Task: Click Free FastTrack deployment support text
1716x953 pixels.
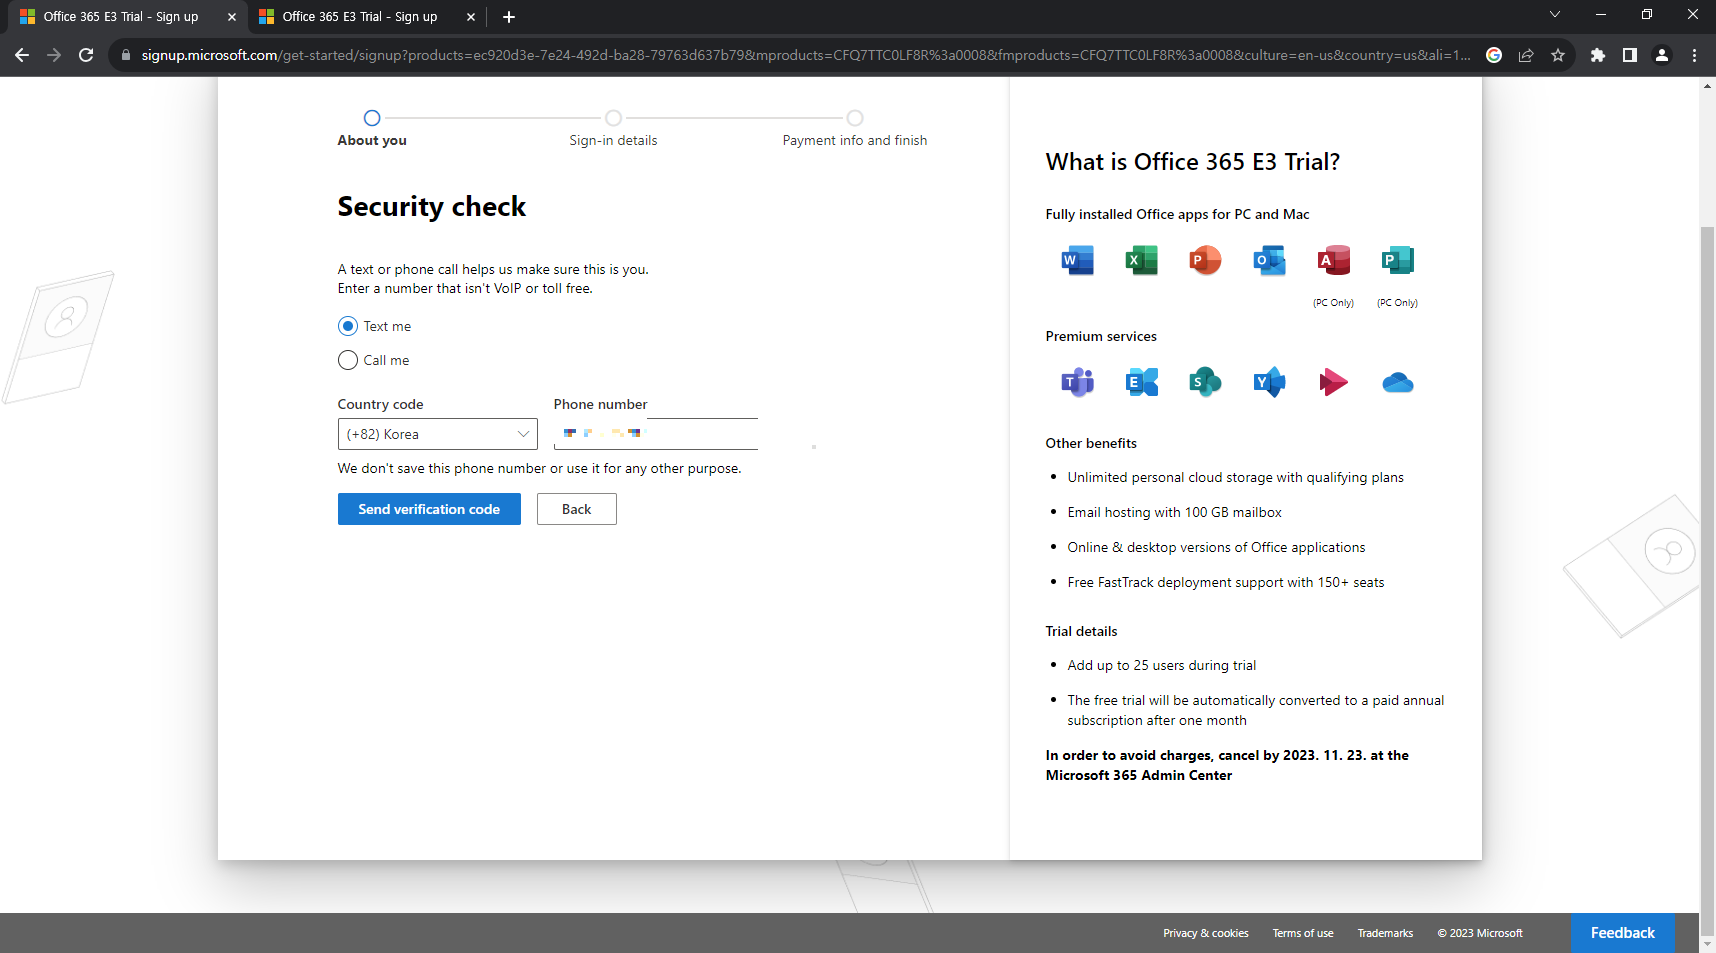Action: pos(1225,582)
